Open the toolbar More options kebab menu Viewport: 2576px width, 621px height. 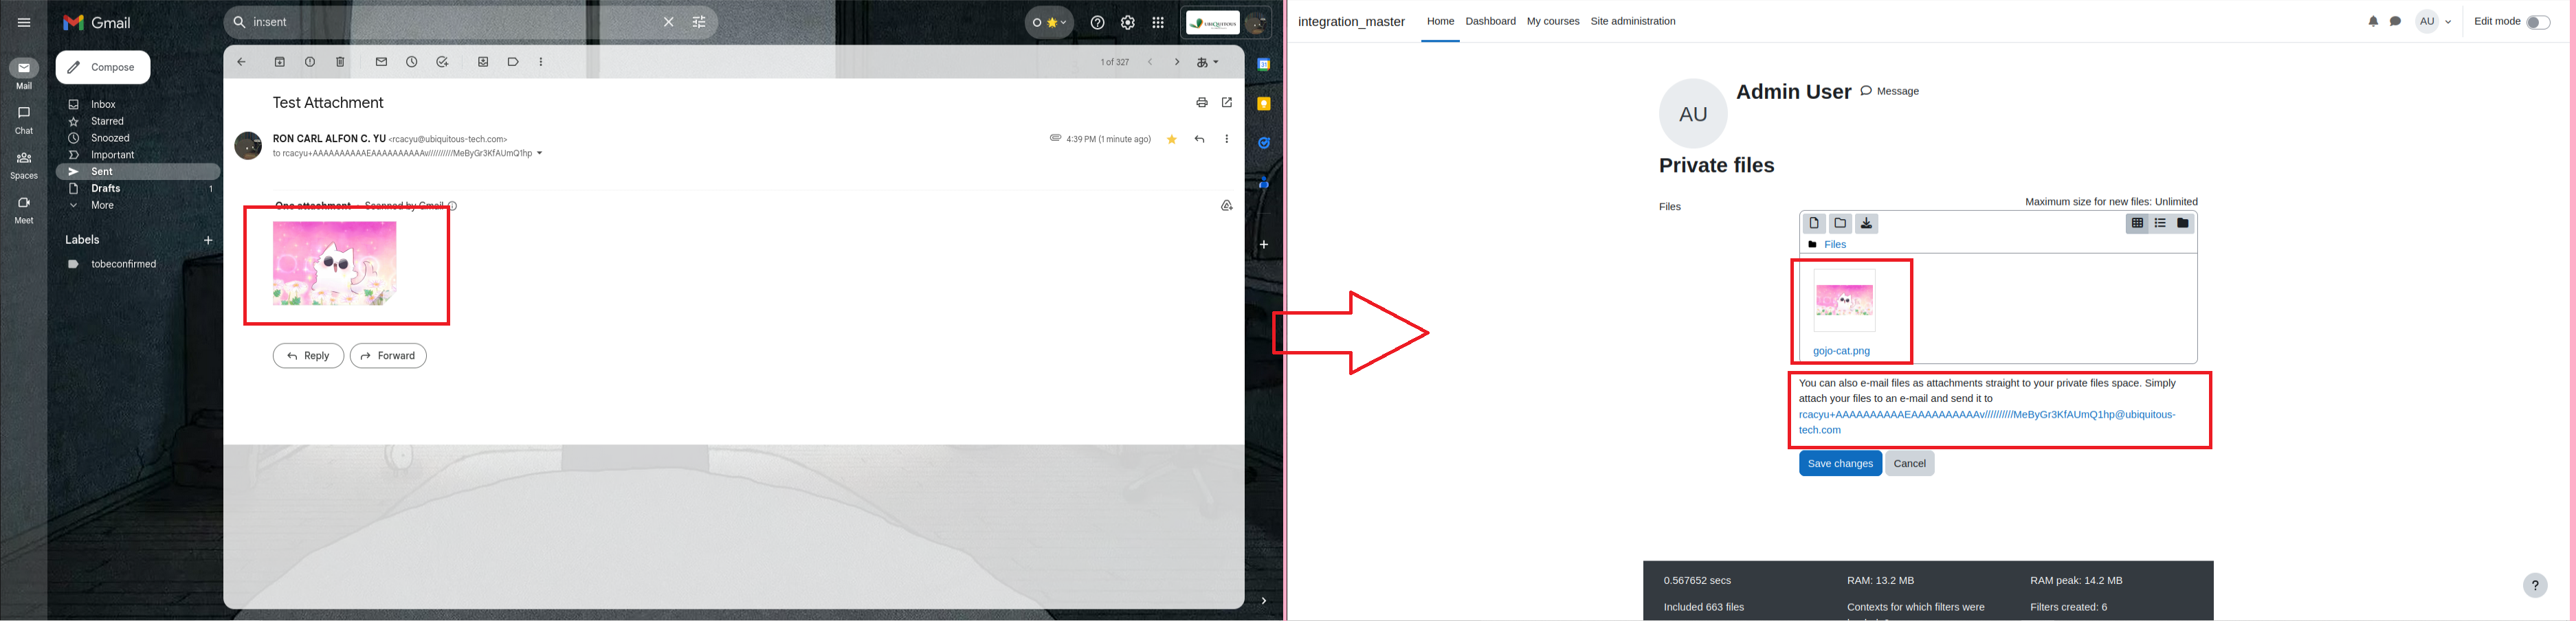(x=541, y=62)
